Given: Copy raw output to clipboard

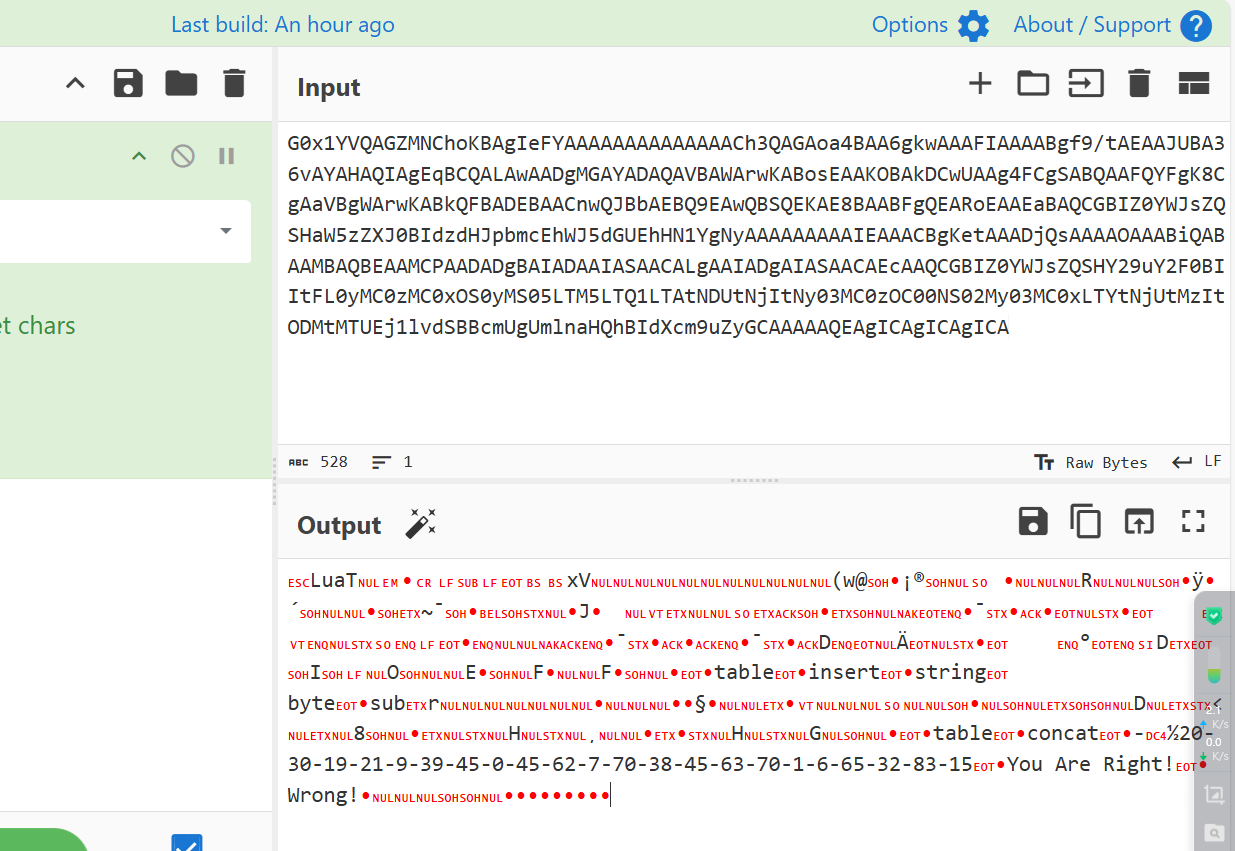Looking at the screenshot, I should 1086,521.
